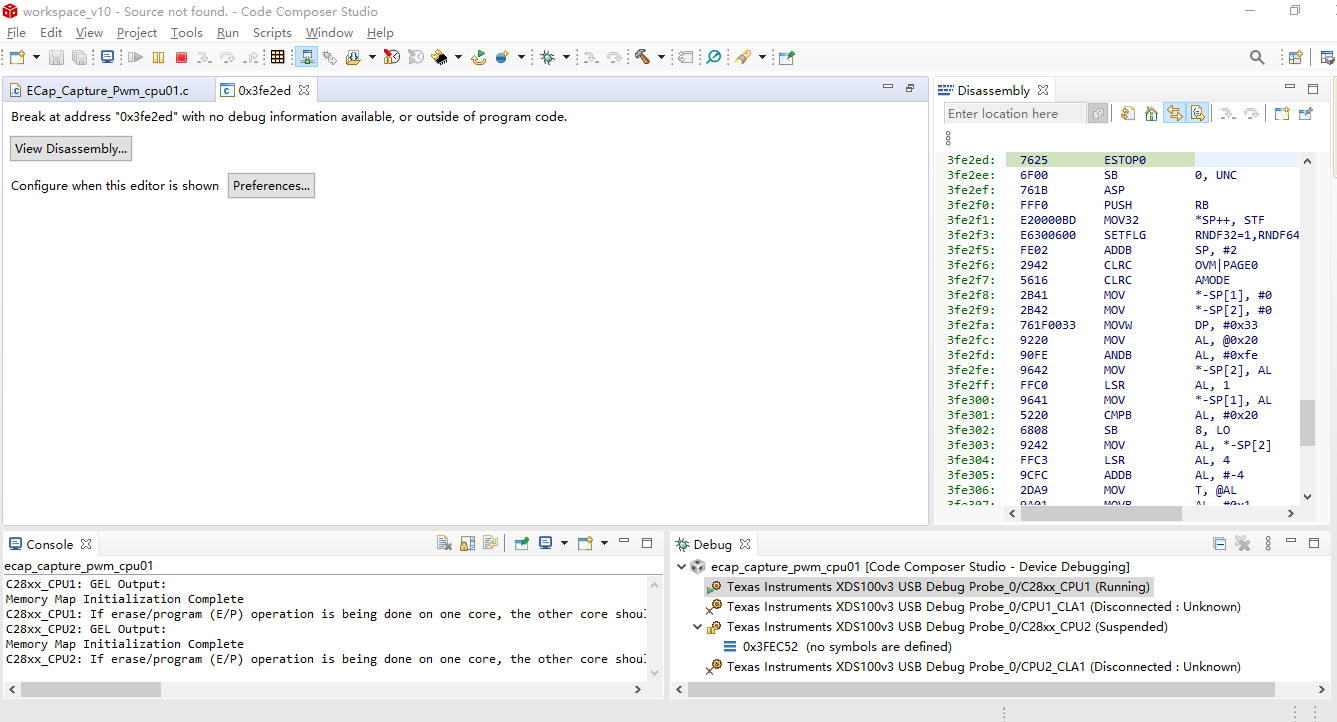Click the Search magnifier icon in top toolbar
This screenshot has height=722, width=1337.
tap(1257, 58)
